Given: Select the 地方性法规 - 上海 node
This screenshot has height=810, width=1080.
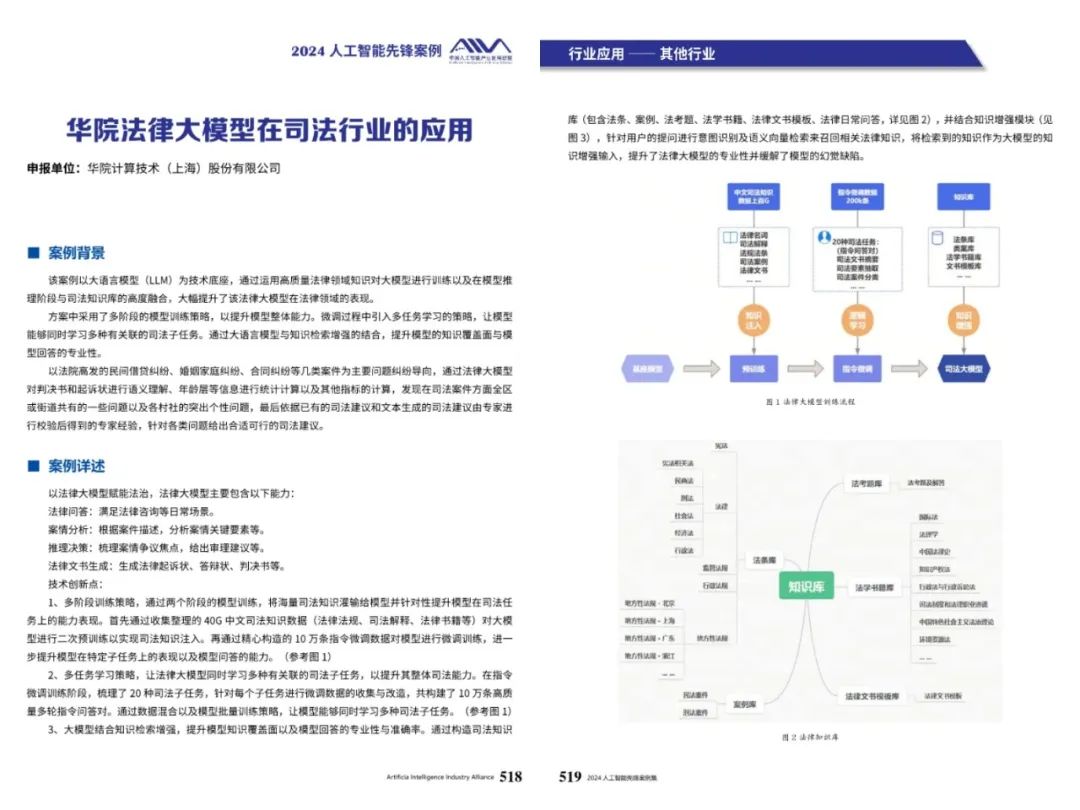Looking at the screenshot, I should tap(650, 621).
